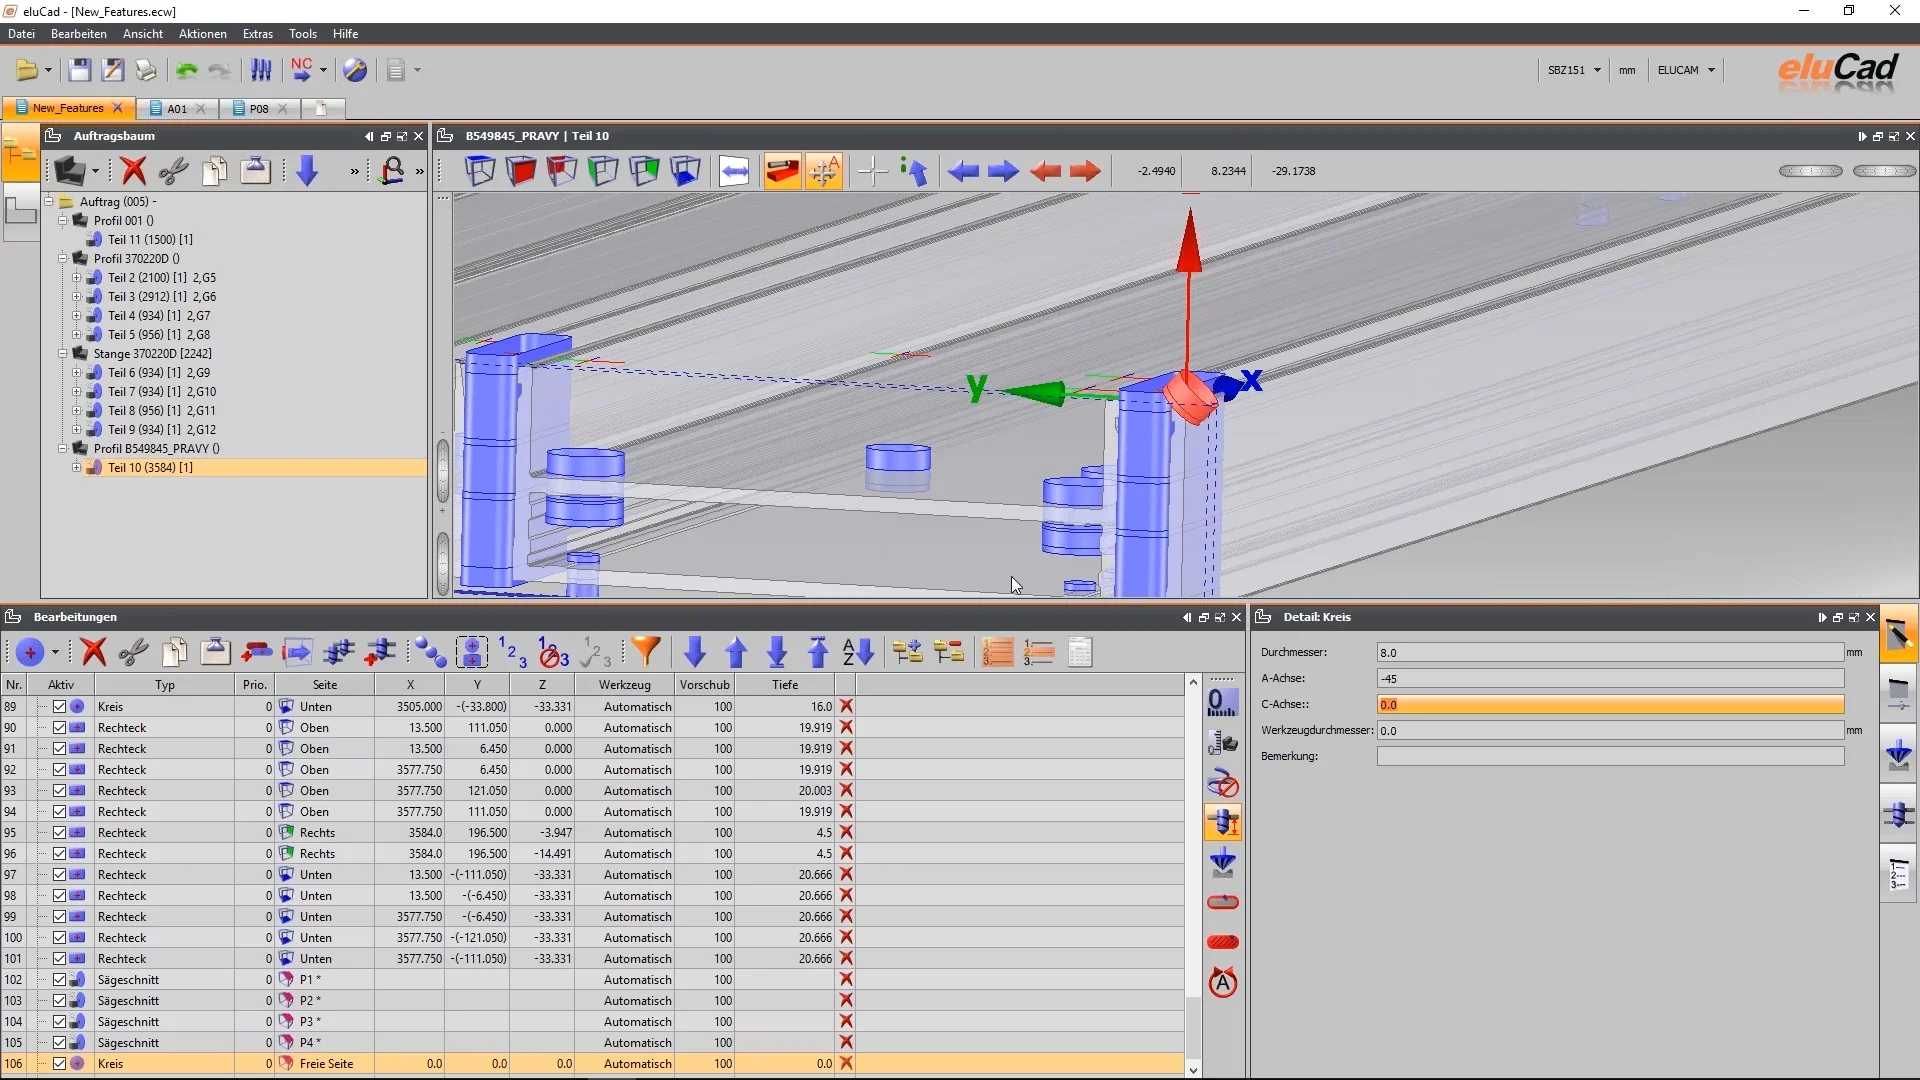Image resolution: width=1920 pixels, height=1080 pixels.
Task: Toggle the checkbox of Rechteck row 95
Action: 59,832
